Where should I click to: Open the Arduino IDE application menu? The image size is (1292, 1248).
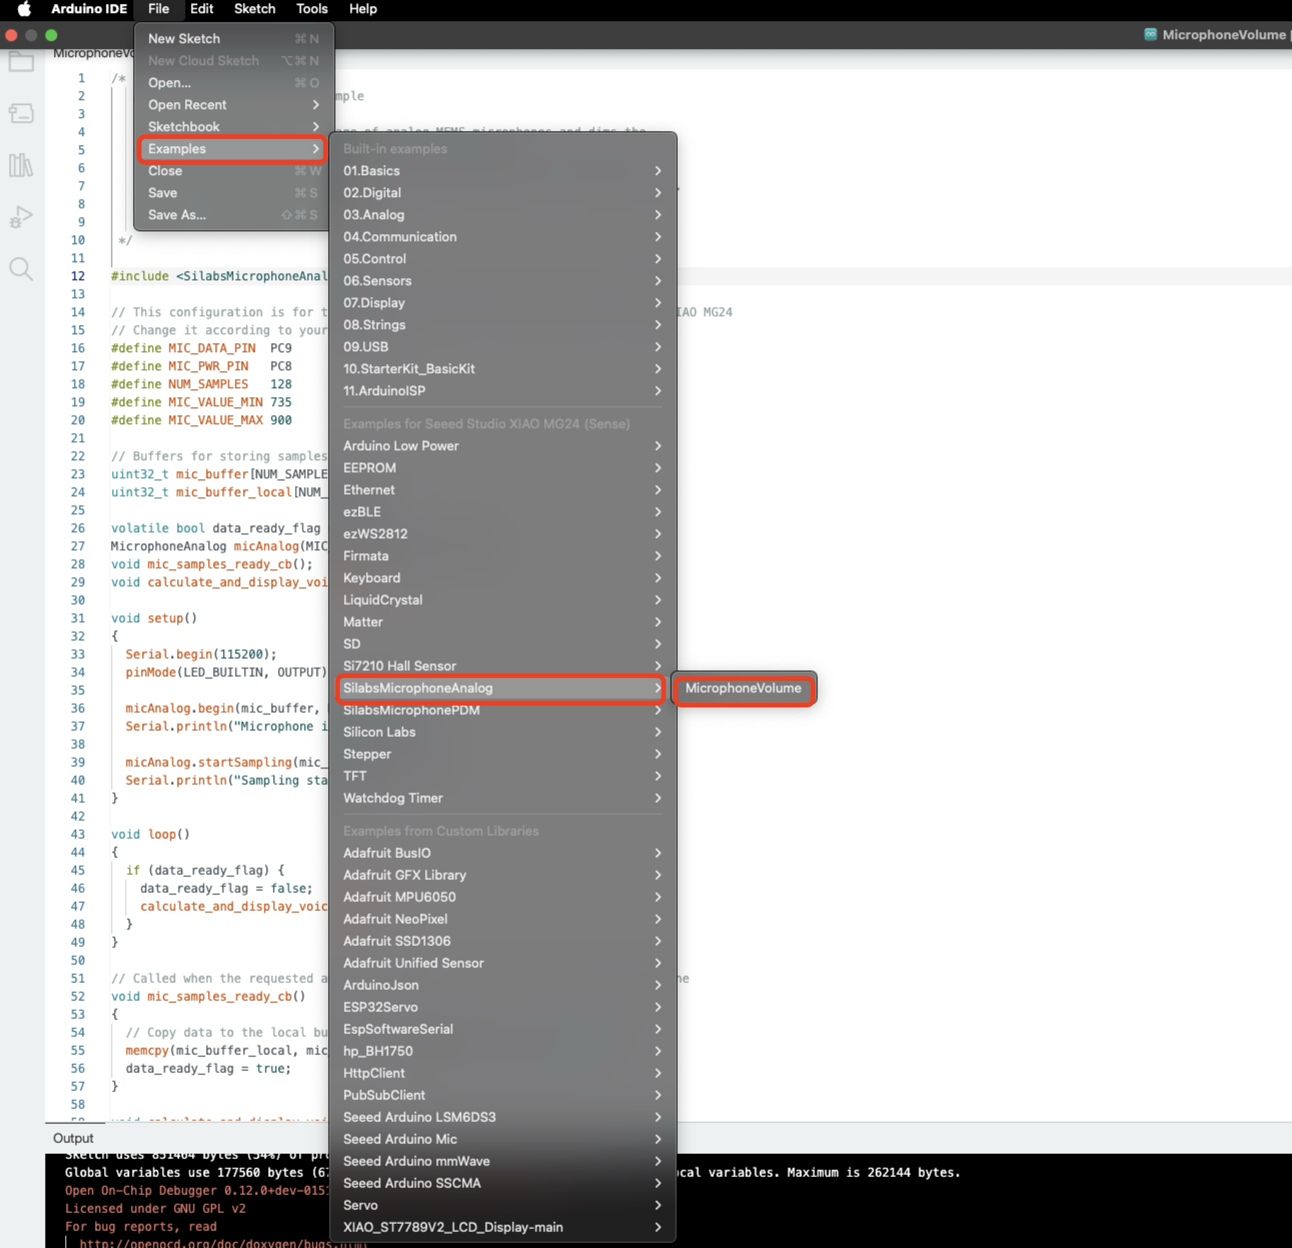(89, 9)
